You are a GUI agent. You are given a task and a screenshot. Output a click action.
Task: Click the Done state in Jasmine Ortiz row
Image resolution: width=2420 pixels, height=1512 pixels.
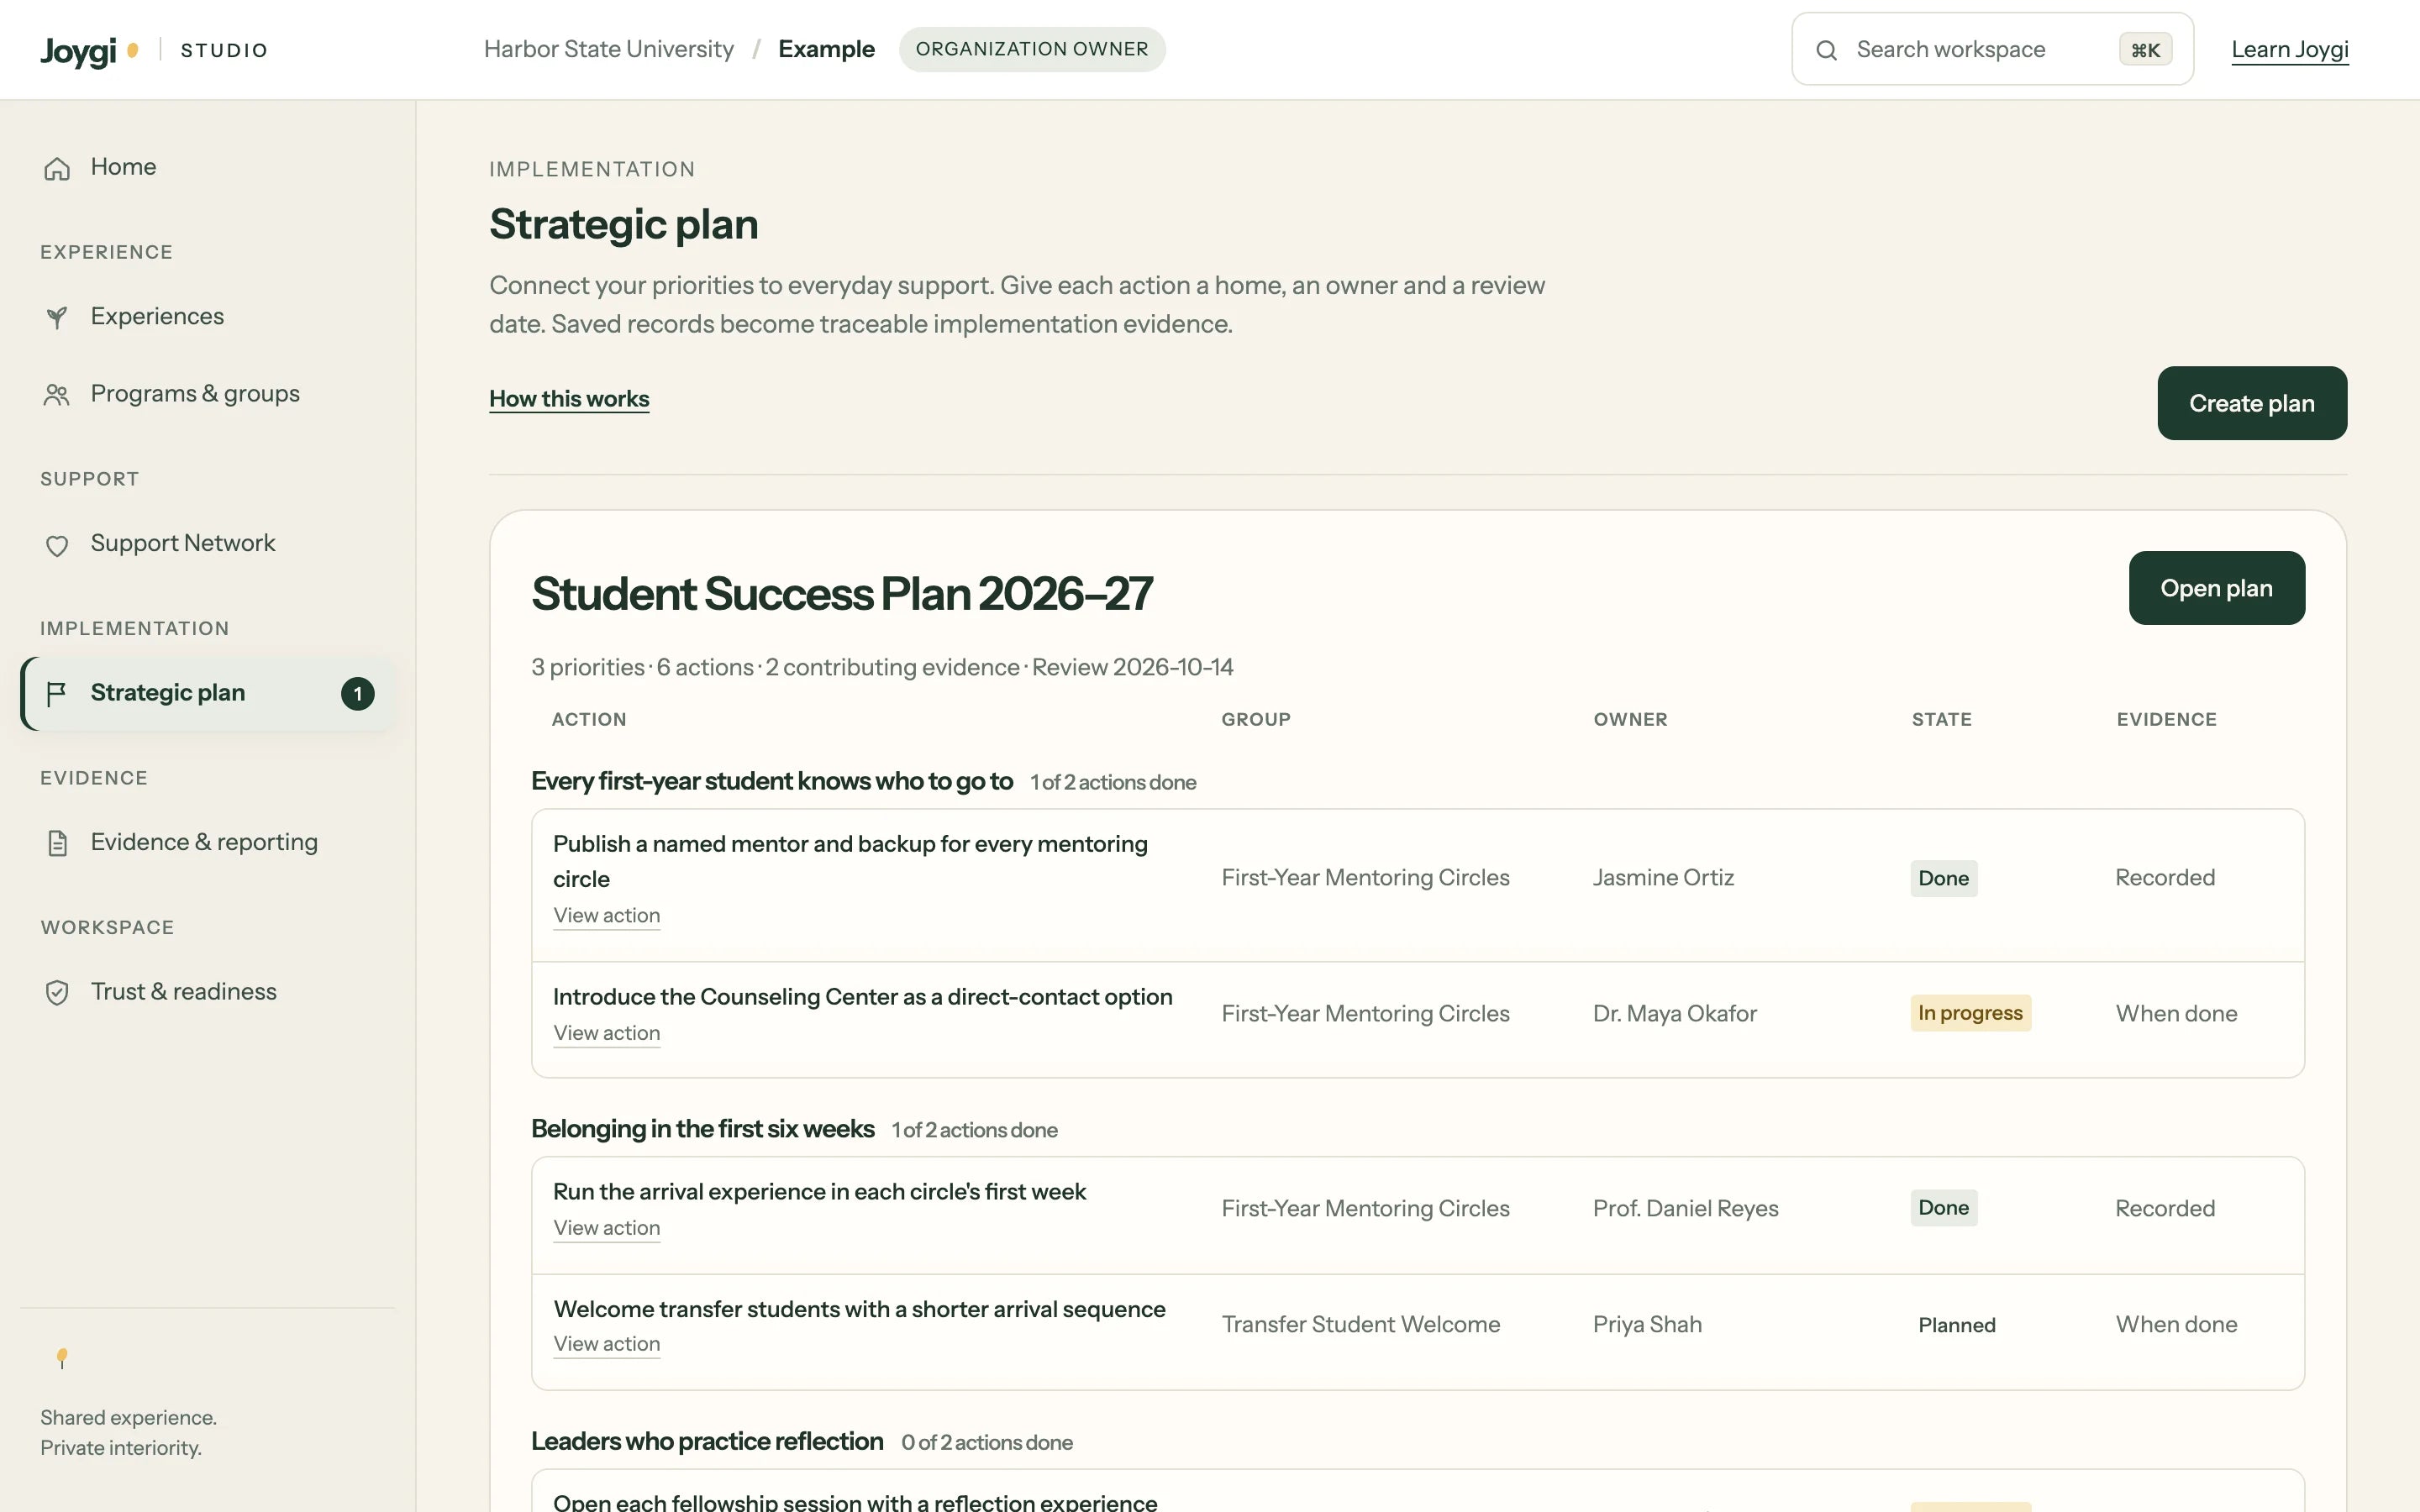coord(1943,878)
